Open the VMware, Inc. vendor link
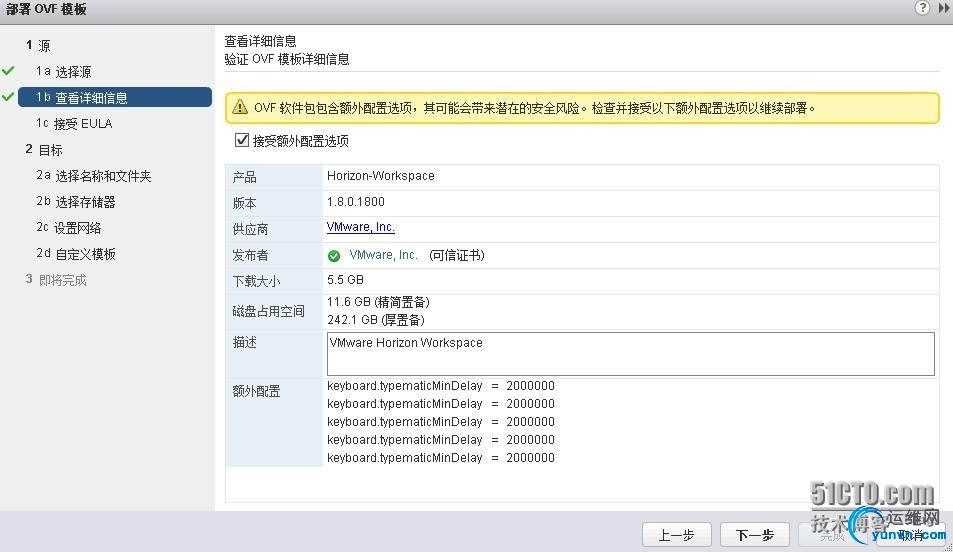This screenshot has width=953, height=552. pyautogui.click(x=361, y=227)
